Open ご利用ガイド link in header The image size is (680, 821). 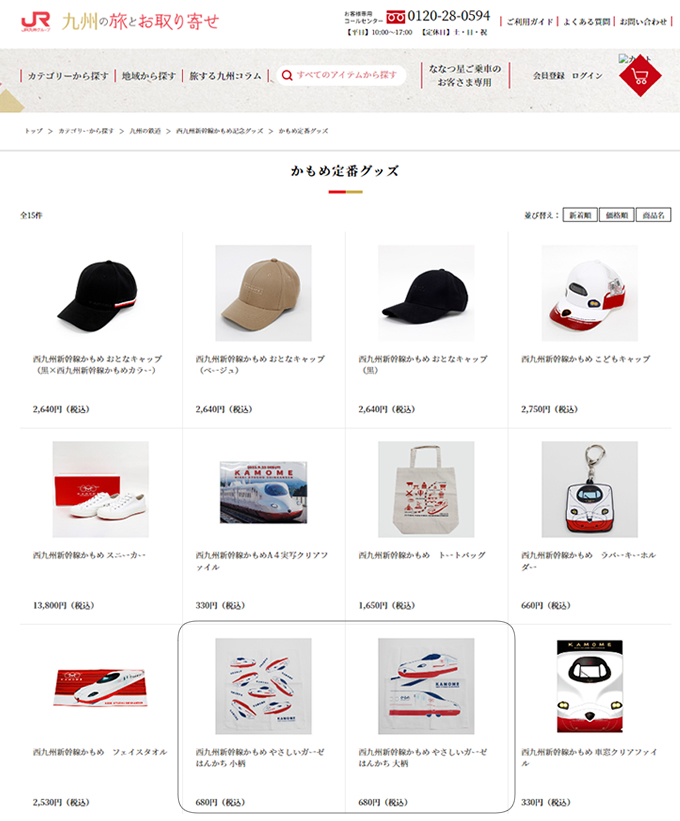click(530, 21)
